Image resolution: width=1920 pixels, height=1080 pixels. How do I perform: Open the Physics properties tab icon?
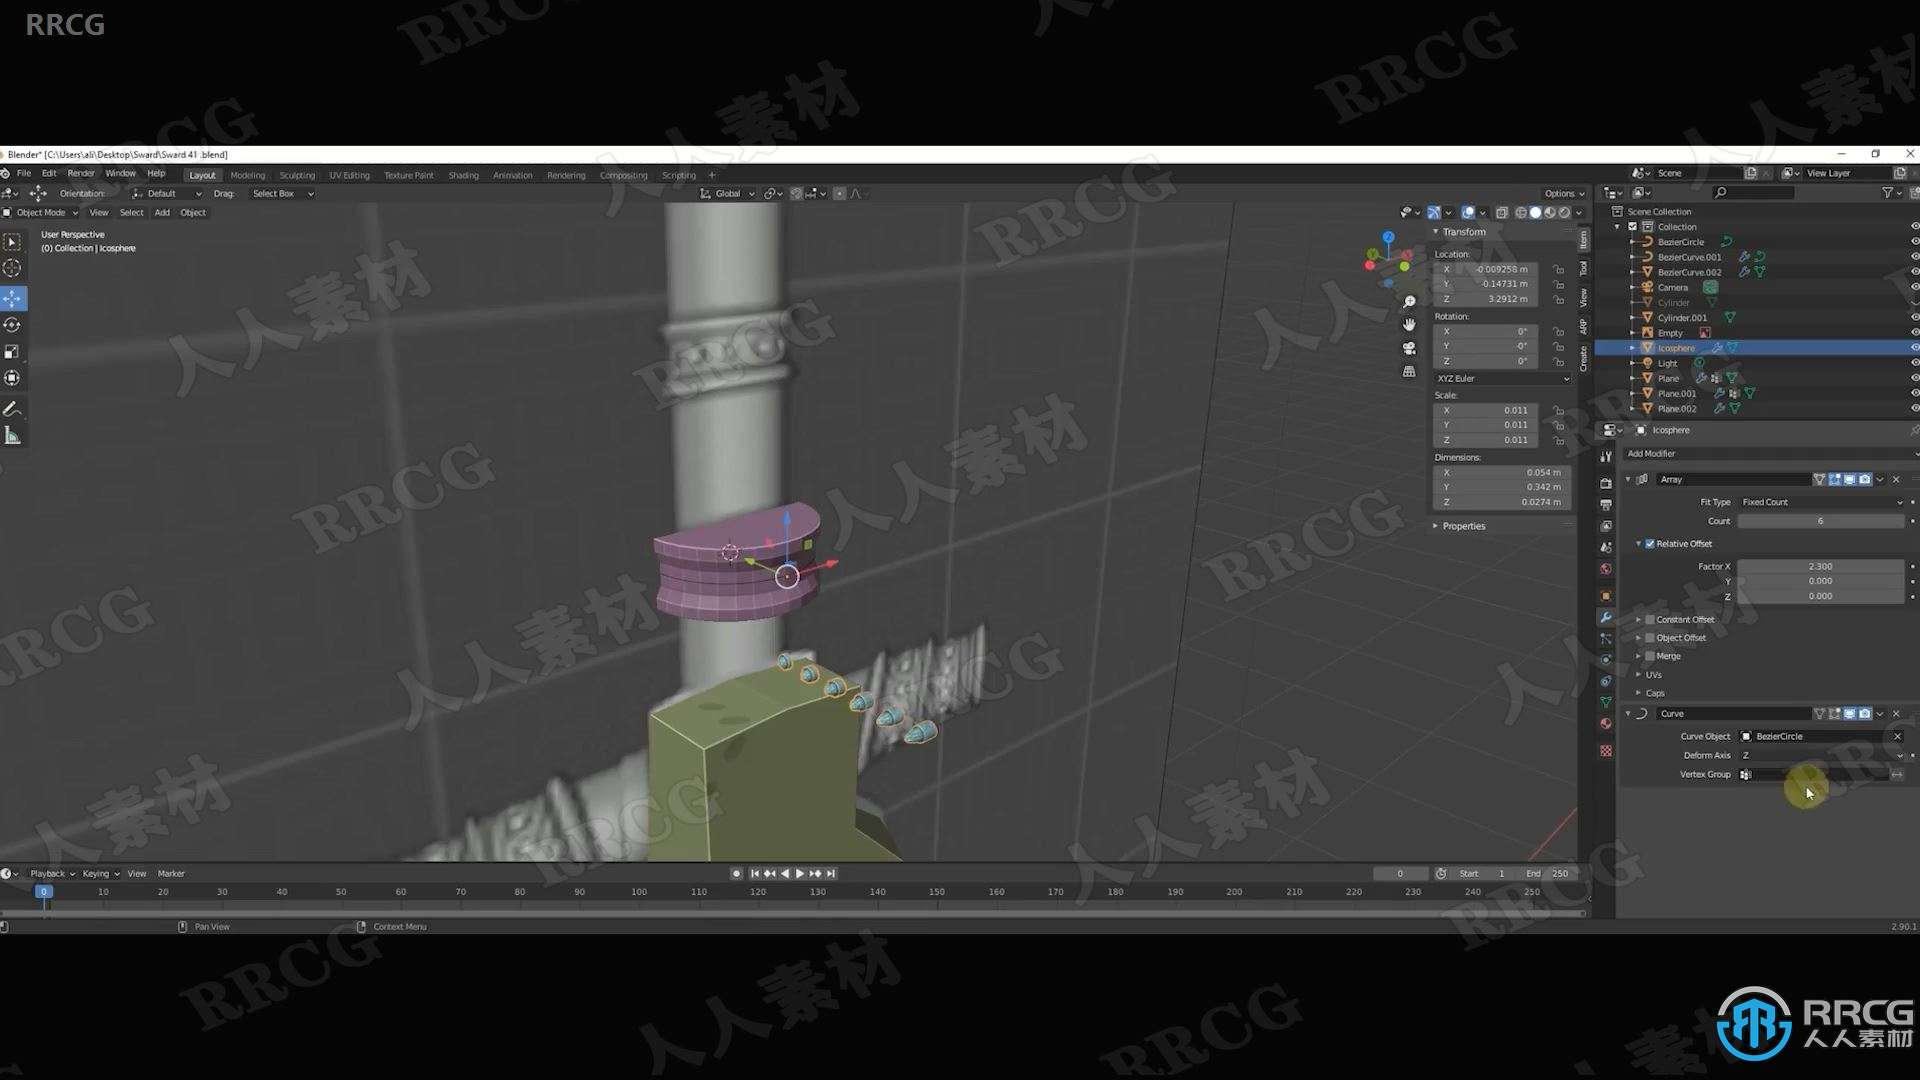pyautogui.click(x=1606, y=660)
